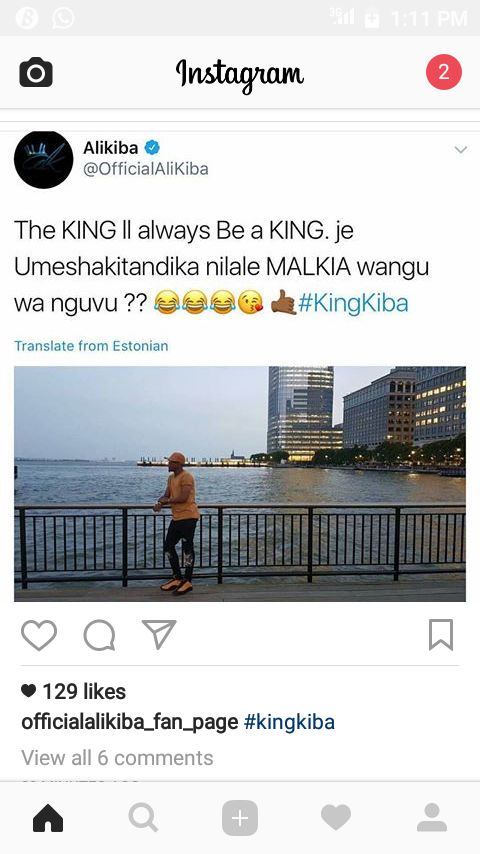Image resolution: width=480 pixels, height=854 pixels.
Task: Open the Search tab
Action: coord(144,818)
